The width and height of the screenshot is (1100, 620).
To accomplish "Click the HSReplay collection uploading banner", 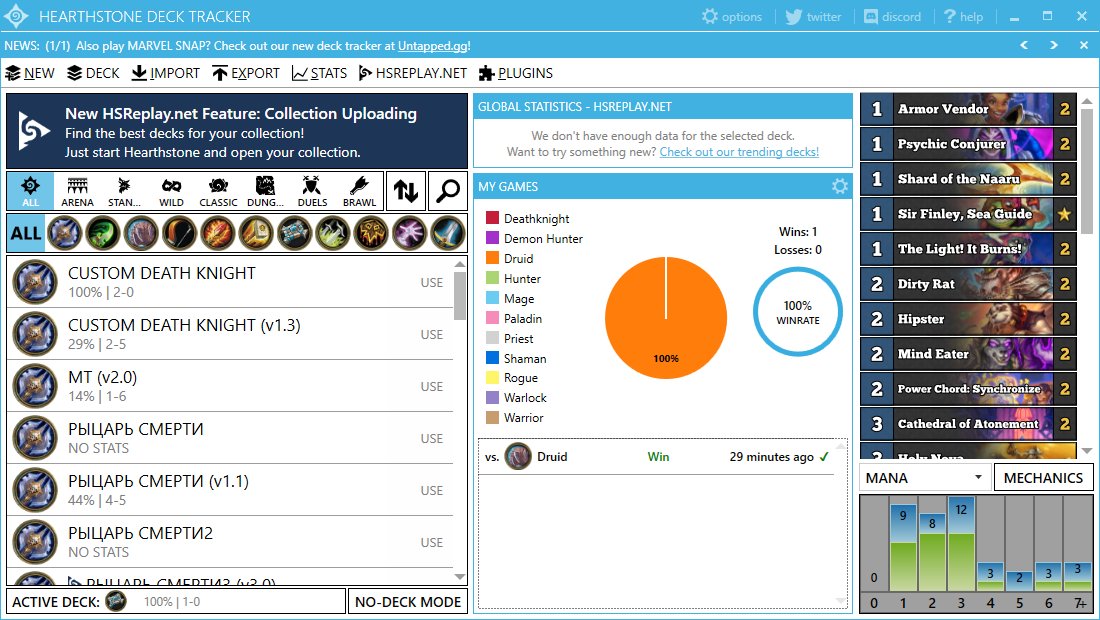I will click(236, 132).
